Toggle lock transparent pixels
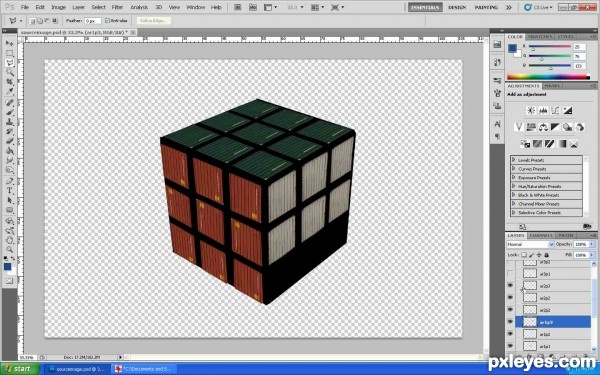The width and height of the screenshot is (600, 375). pyautogui.click(x=524, y=255)
